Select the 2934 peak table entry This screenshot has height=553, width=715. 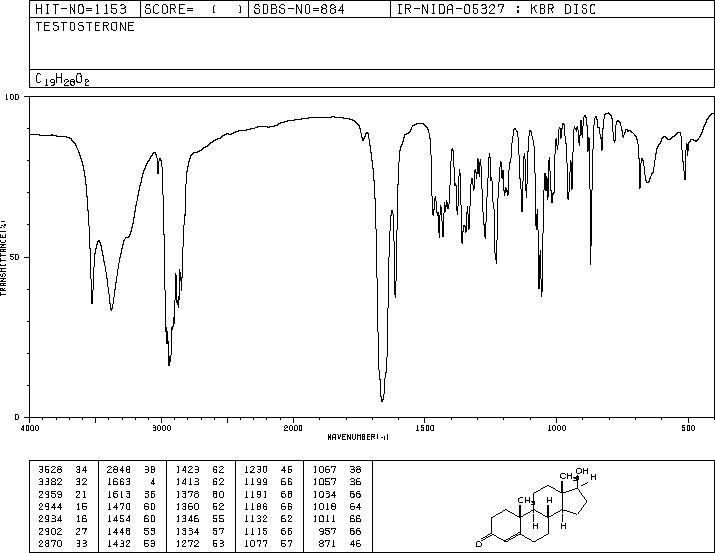tap(63, 519)
